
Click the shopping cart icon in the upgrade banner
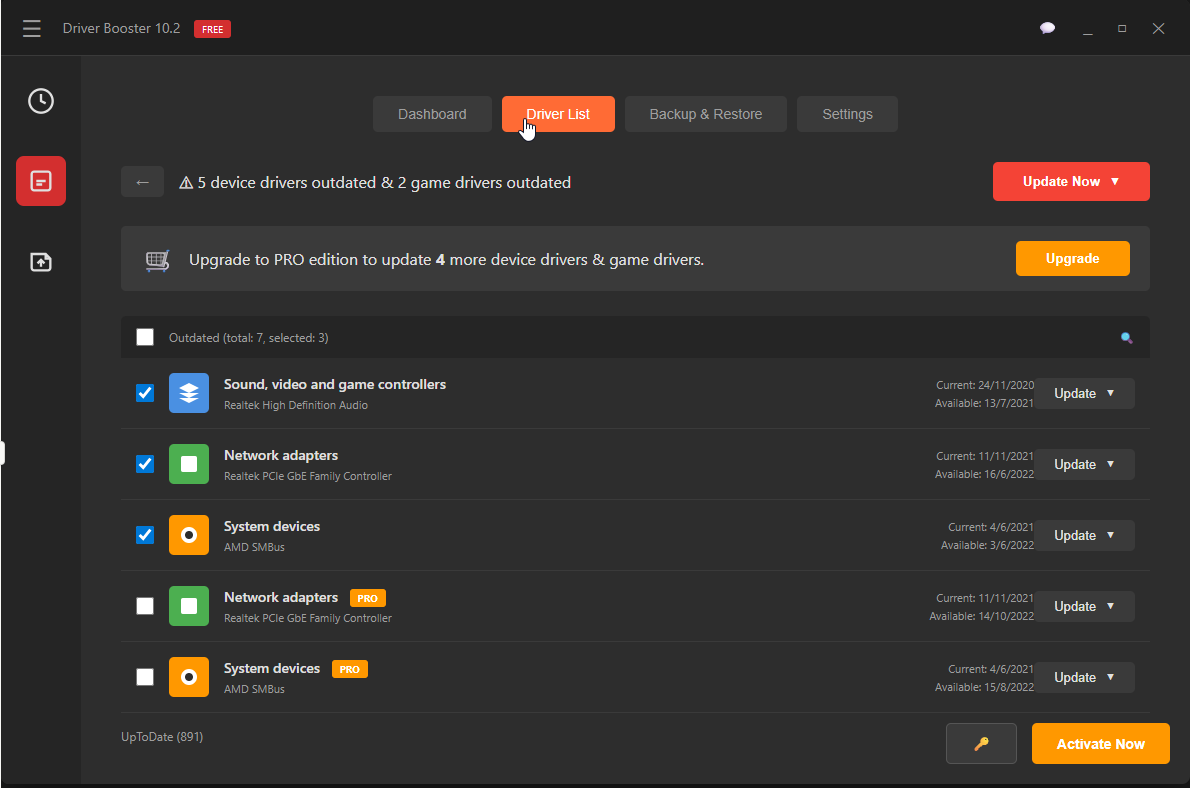pos(157,258)
